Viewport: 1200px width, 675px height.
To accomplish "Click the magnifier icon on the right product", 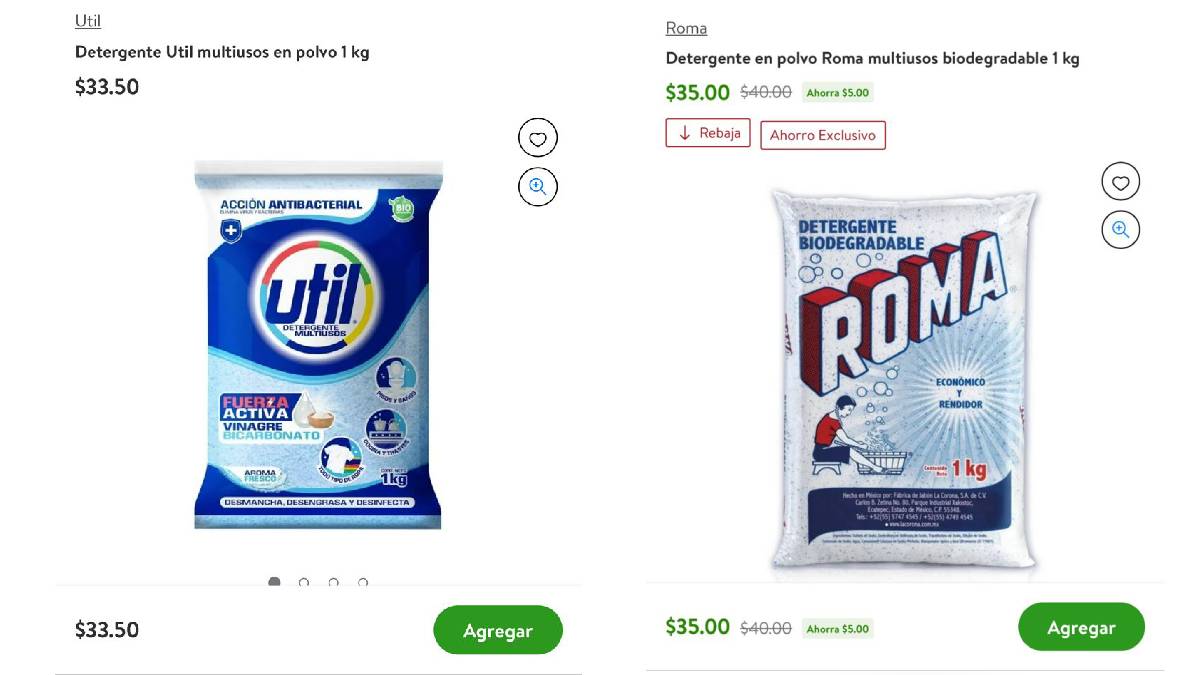I will click(x=1120, y=229).
